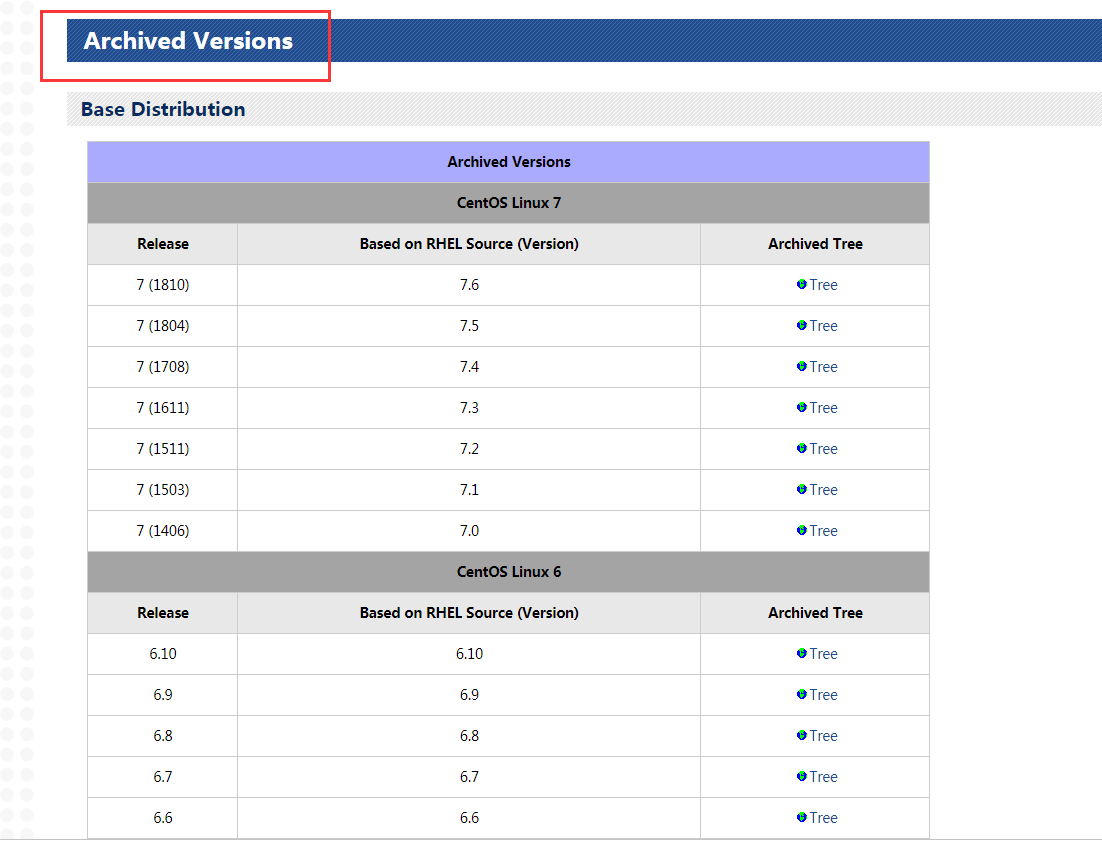Click RHEL source version 7.3 cell
This screenshot has height=843, width=1102.
pyautogui.click(x=469, y=408)
